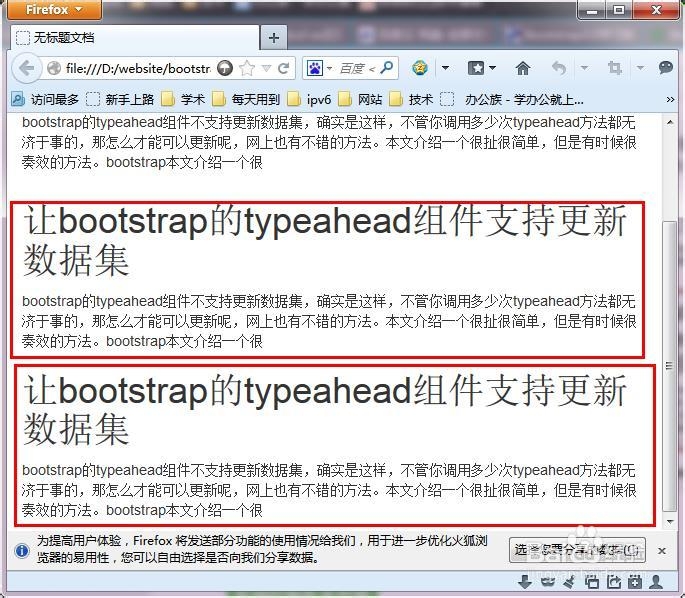This screenshot has width=685, height=598.
Task: Click the magnifier search button
Action: point(387,68)
